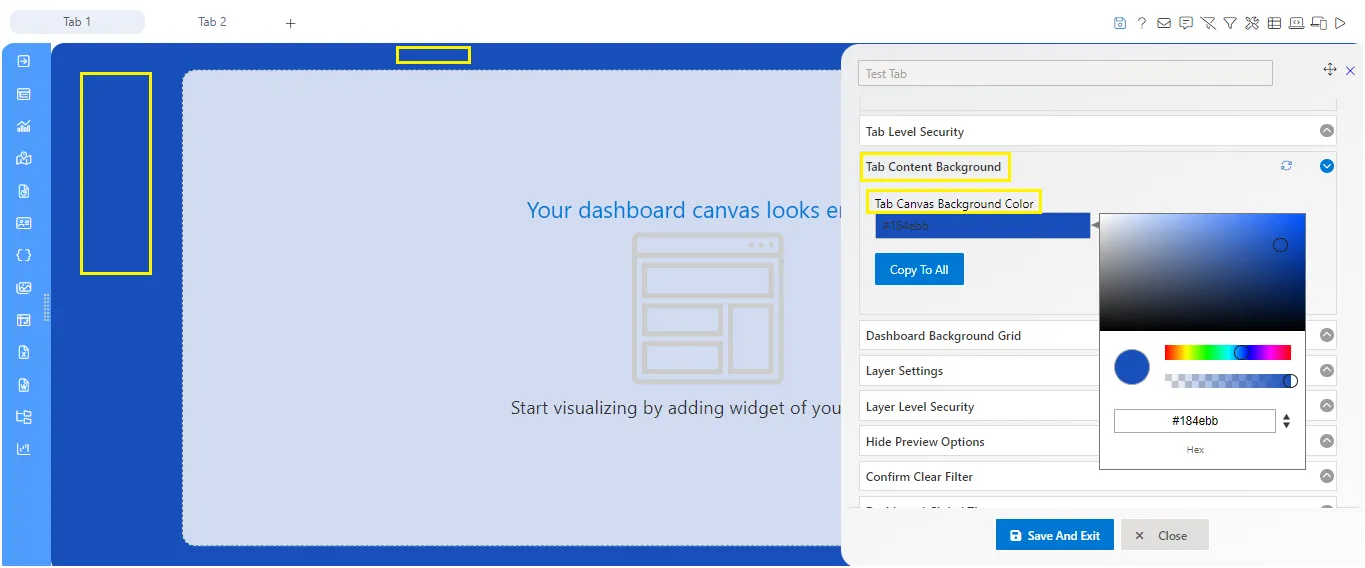1365x568 pixels.
Task: Click the plain funnel filter icon
Action: 1230,23
